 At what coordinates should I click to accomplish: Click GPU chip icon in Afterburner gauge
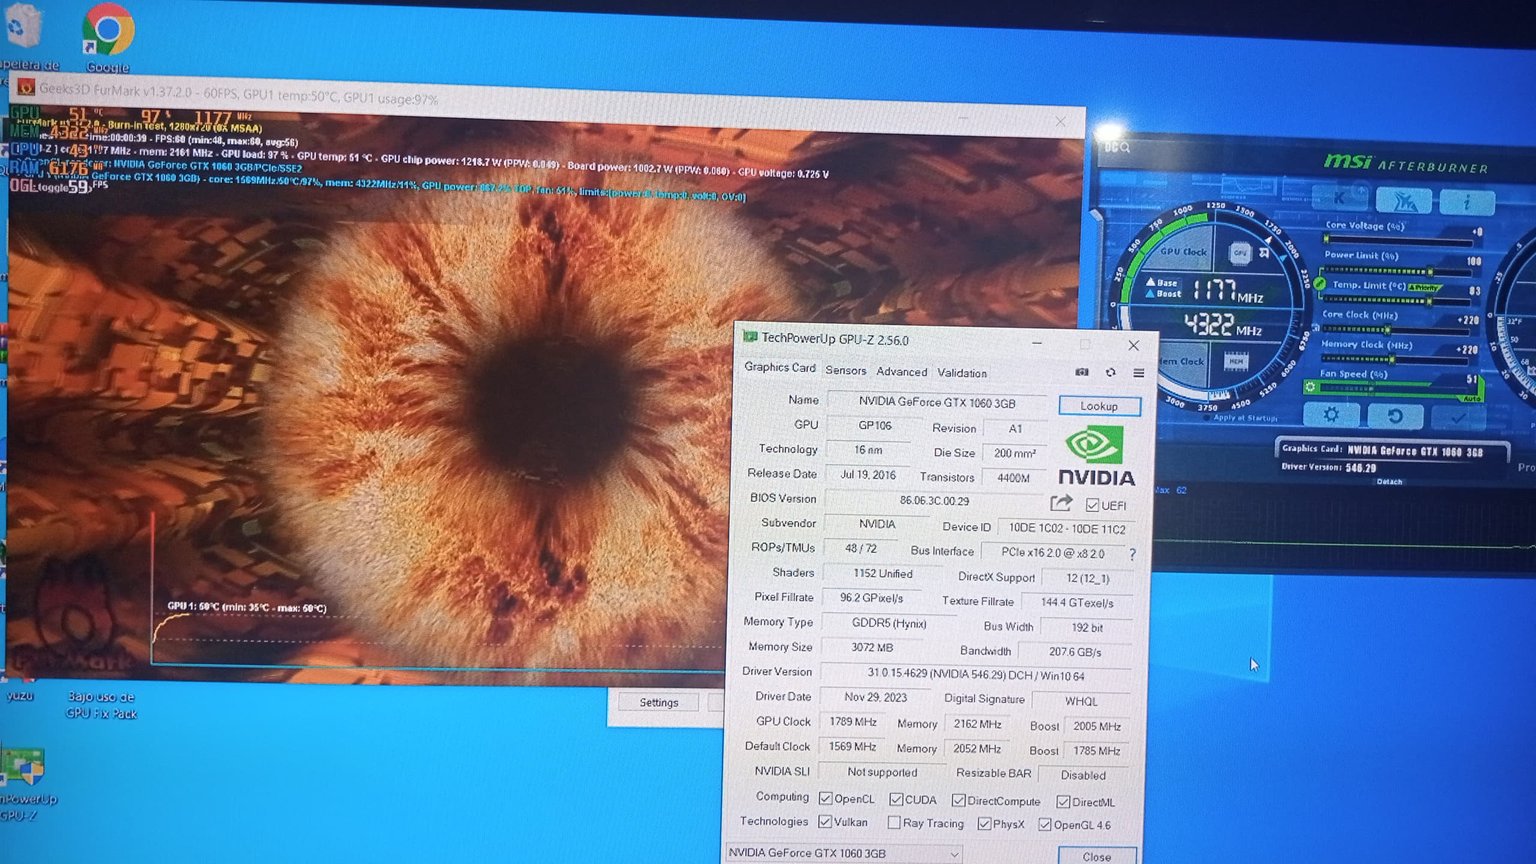tap(1239, 253)
